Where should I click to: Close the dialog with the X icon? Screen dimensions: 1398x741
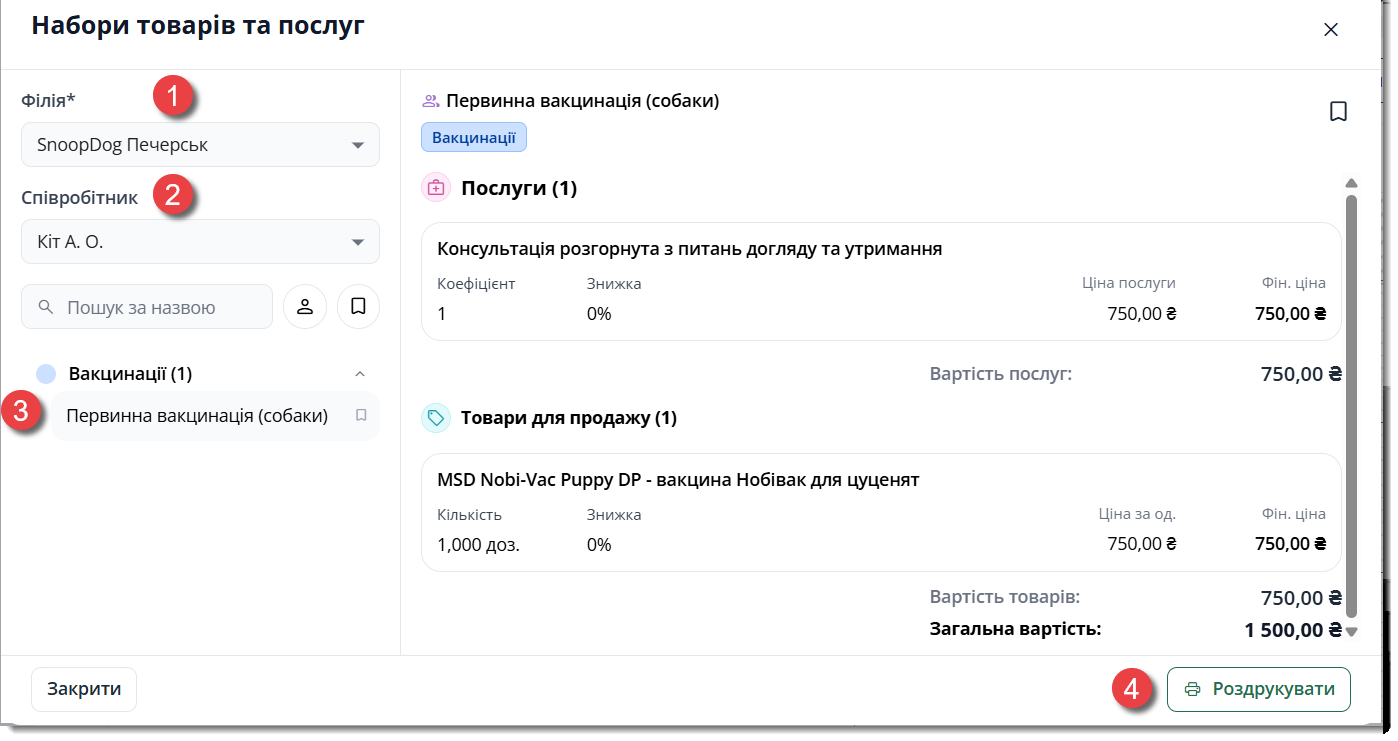click(1331, 30)
